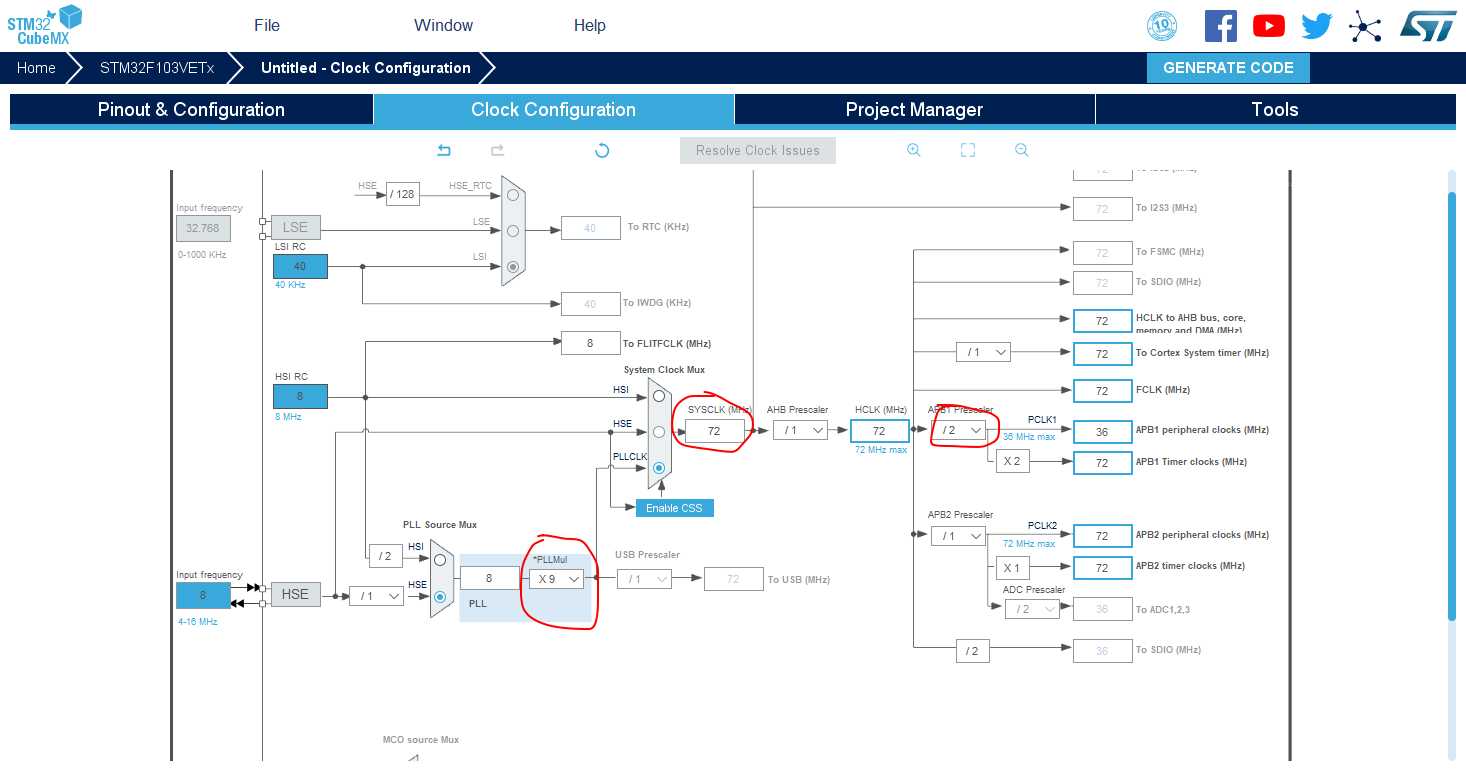Screen dimensions: 1466x771
Task: Undo the last clock change
Action: click(x=444, y=150)
